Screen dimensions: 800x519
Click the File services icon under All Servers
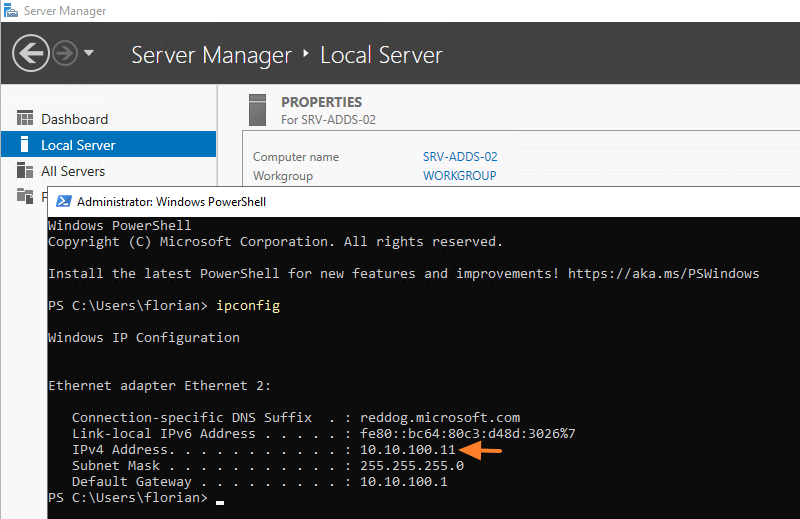24,195
